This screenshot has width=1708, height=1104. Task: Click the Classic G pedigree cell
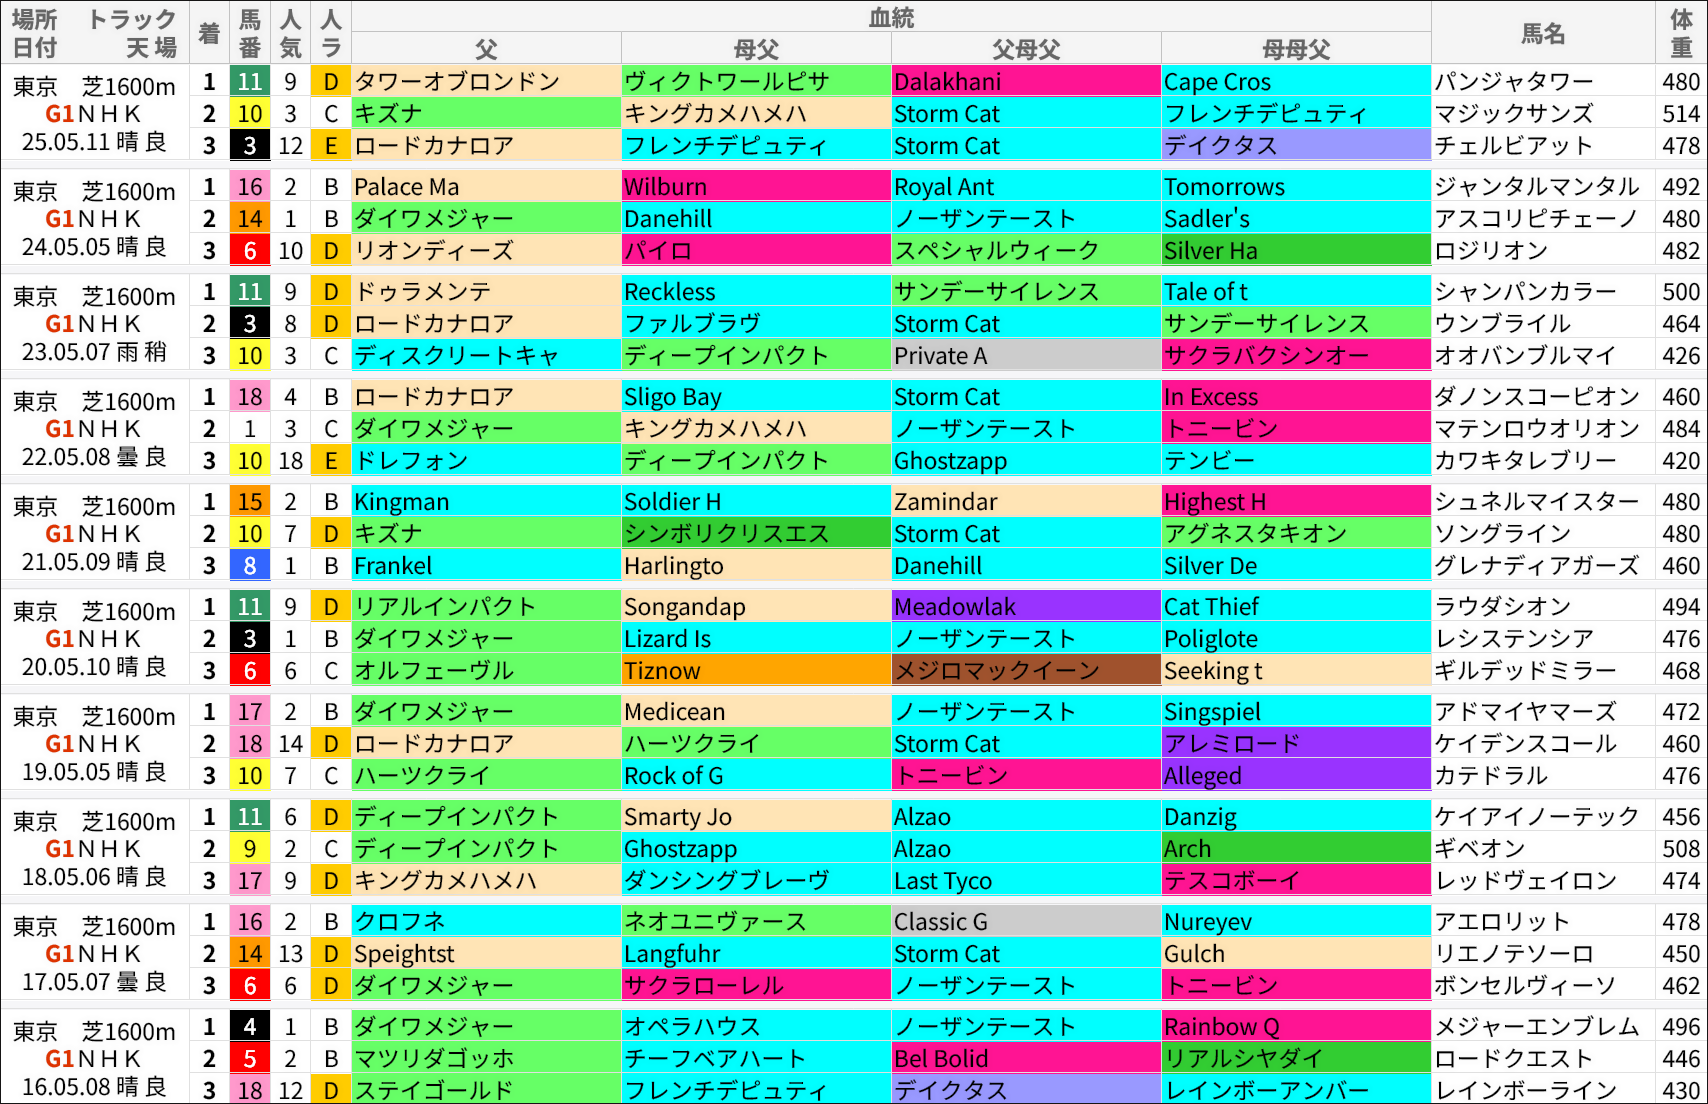[1026, 922]
